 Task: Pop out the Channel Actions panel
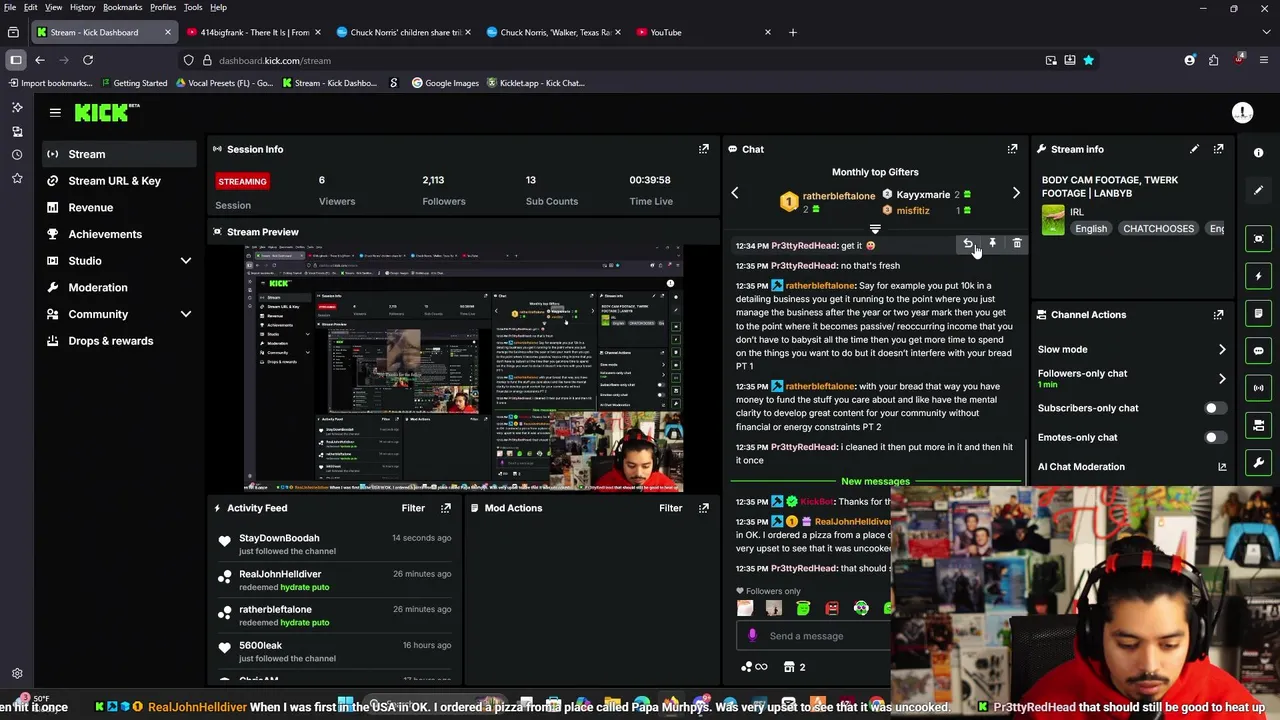click(1218, 315)
